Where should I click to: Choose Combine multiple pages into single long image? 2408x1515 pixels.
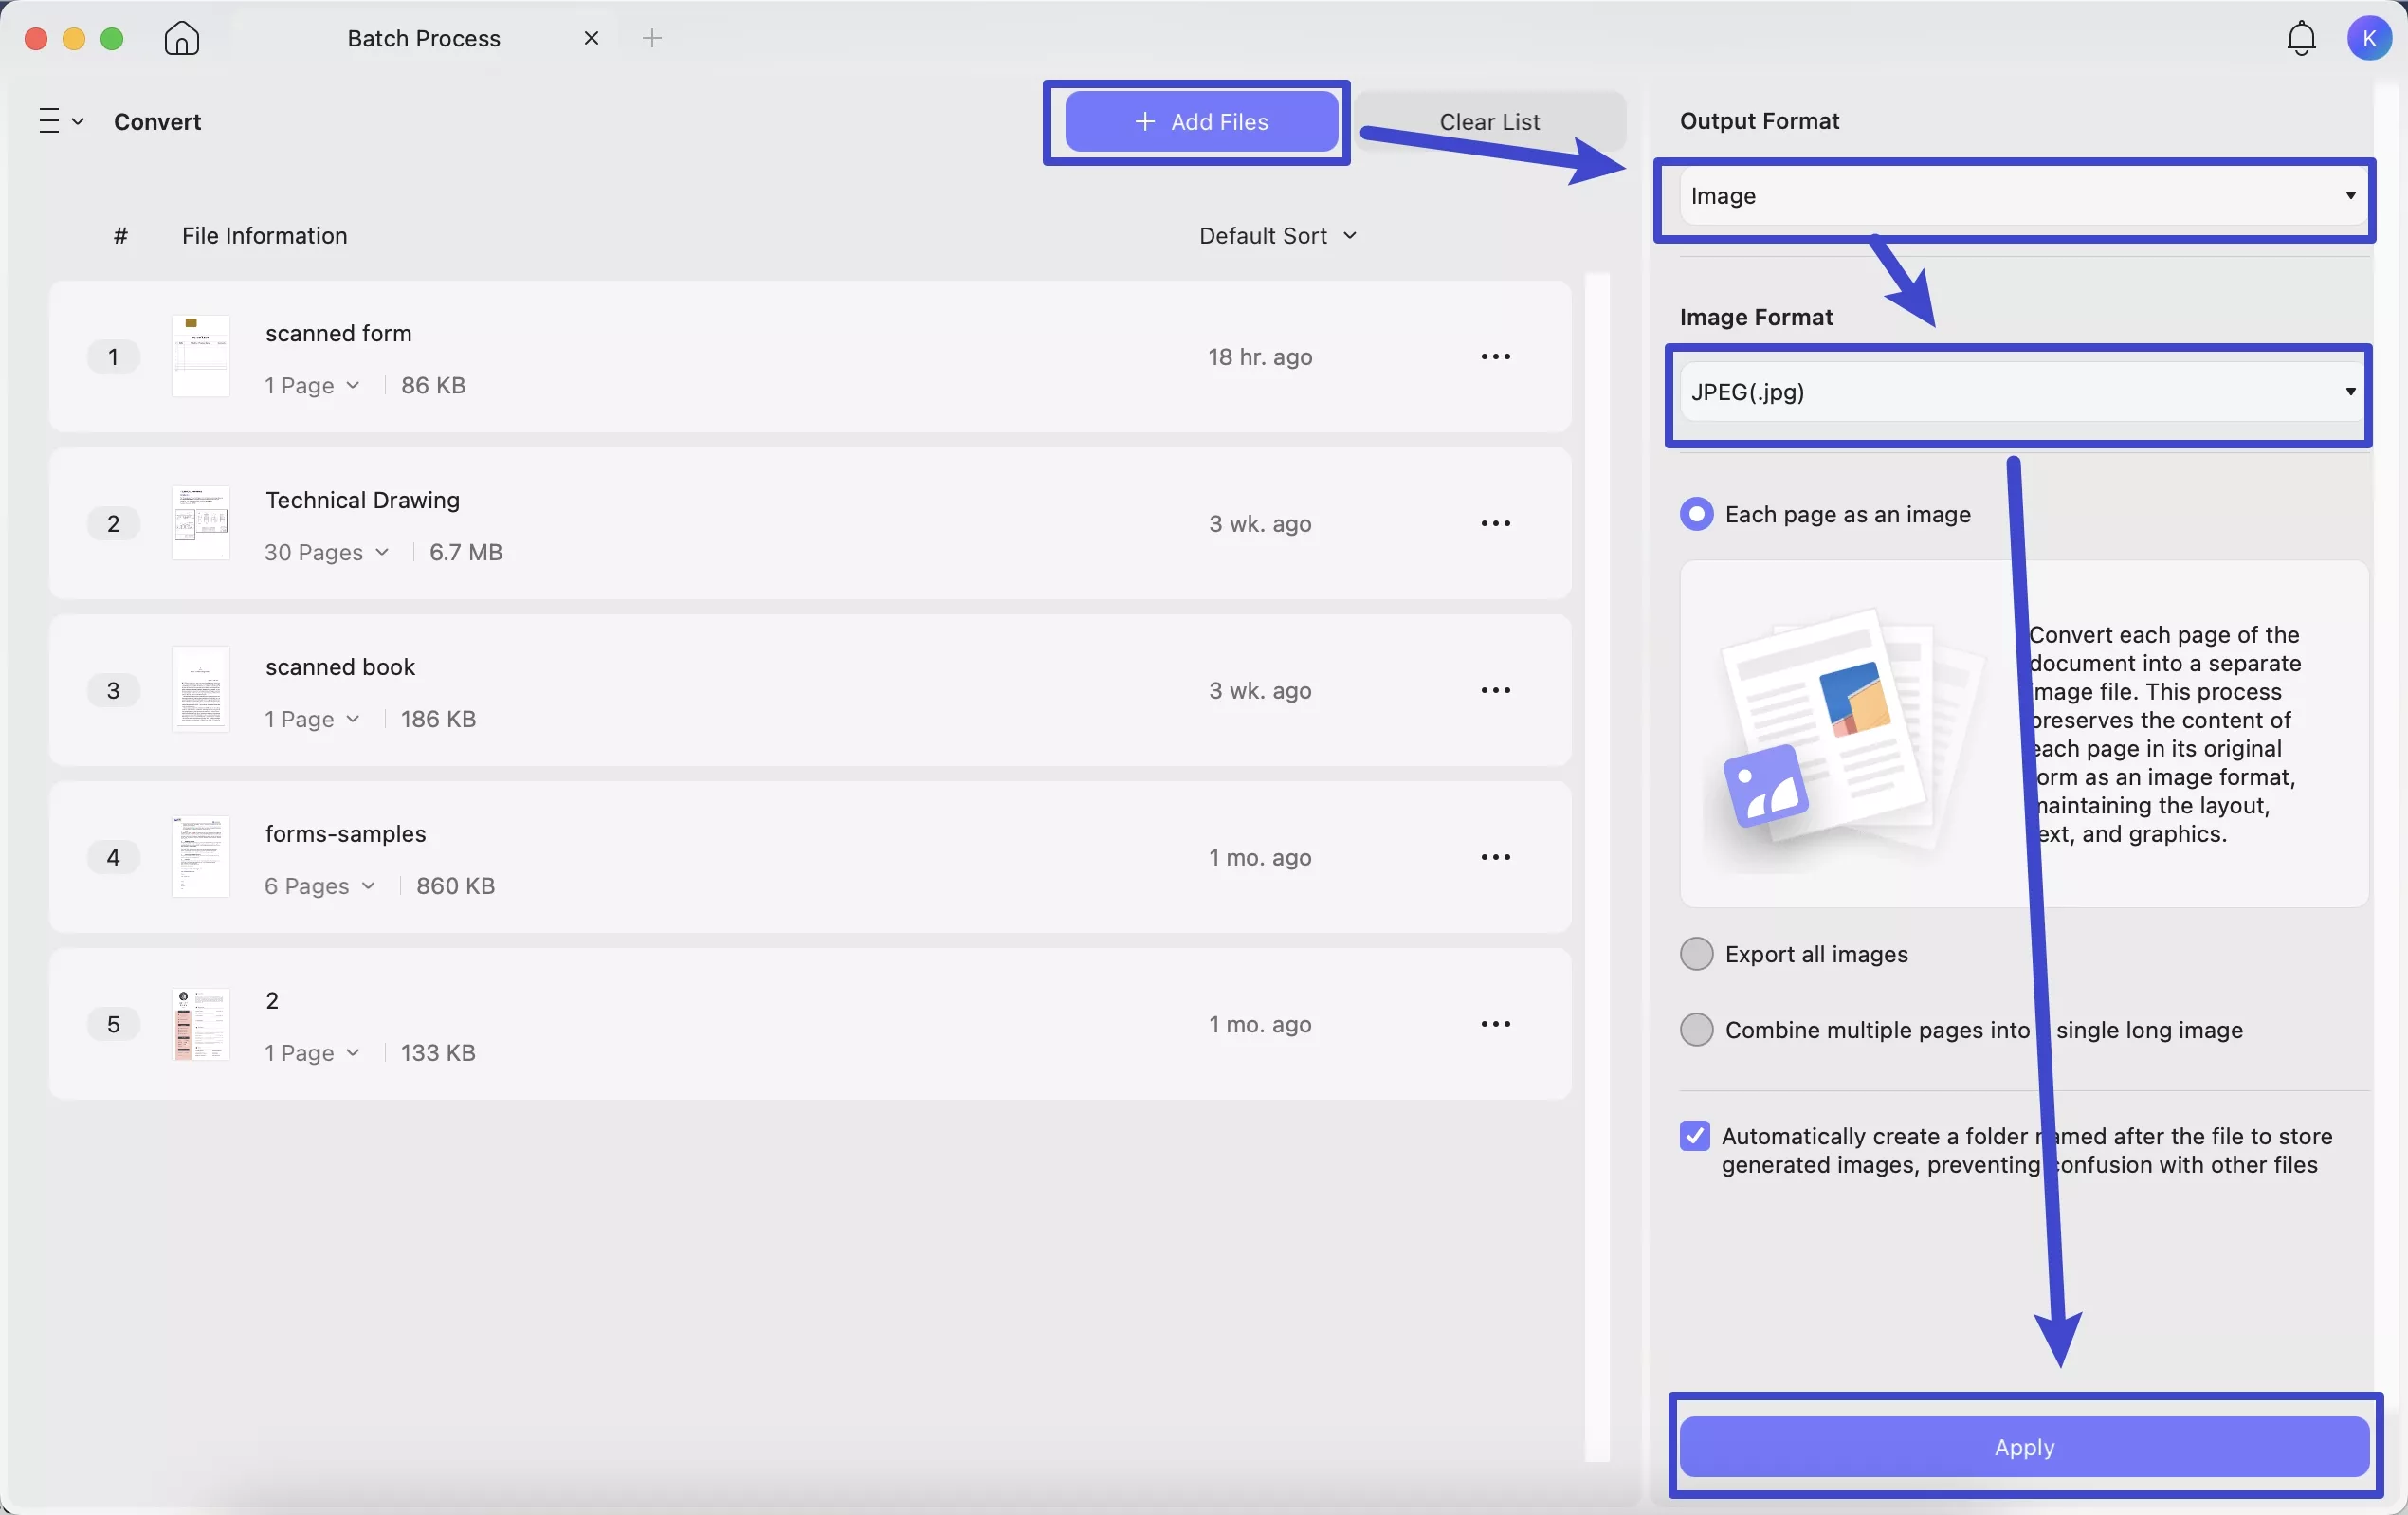[1696, 1030]
